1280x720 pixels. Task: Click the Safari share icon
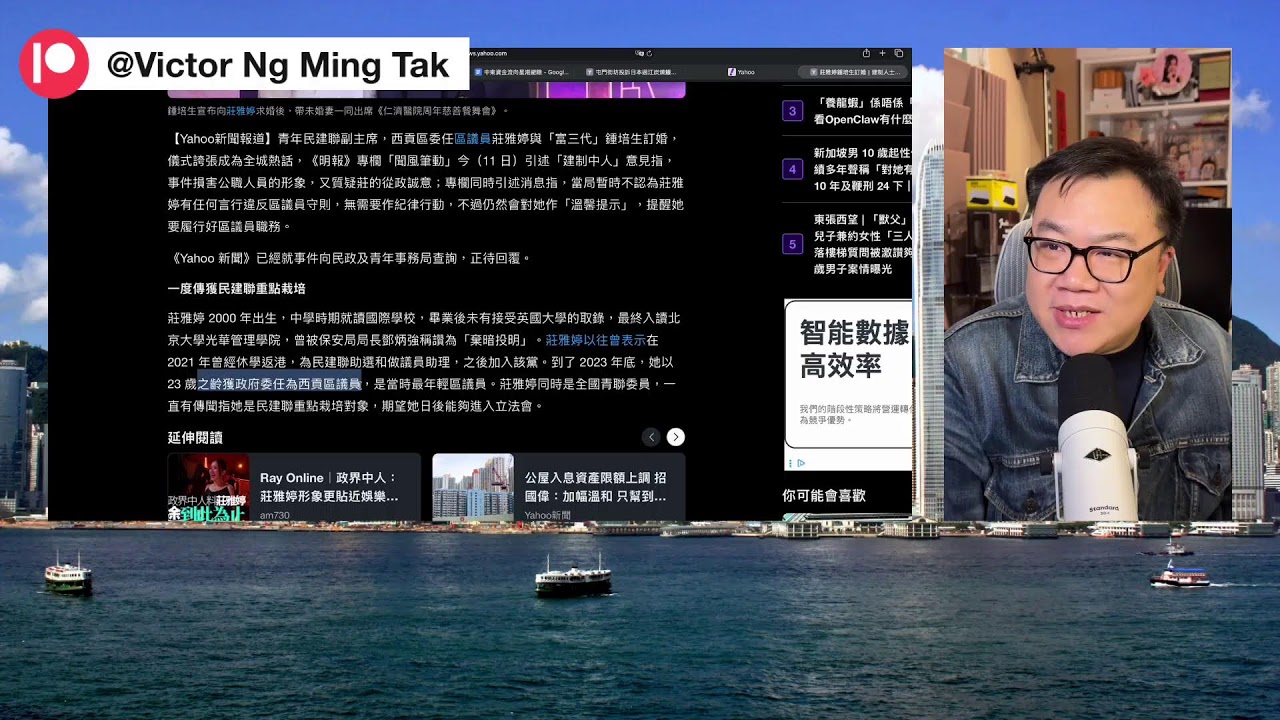[866, 53]
